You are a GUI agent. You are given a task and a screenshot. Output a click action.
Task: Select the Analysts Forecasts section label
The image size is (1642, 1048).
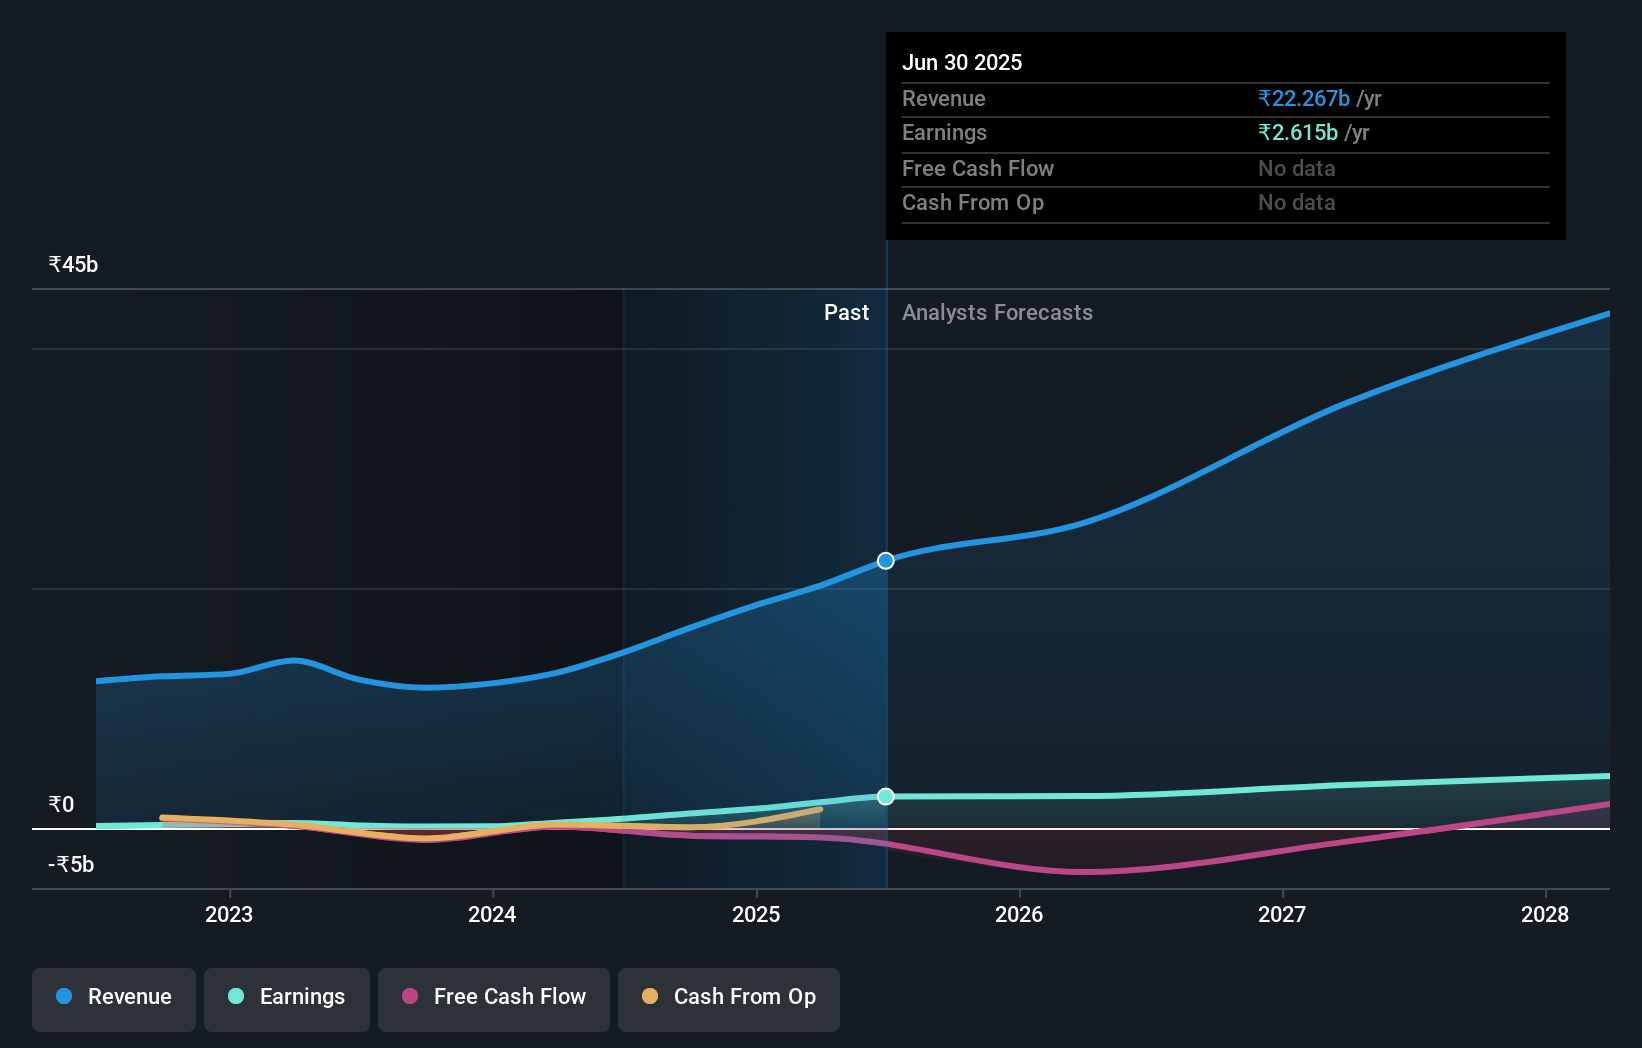(x=996, y=312)
